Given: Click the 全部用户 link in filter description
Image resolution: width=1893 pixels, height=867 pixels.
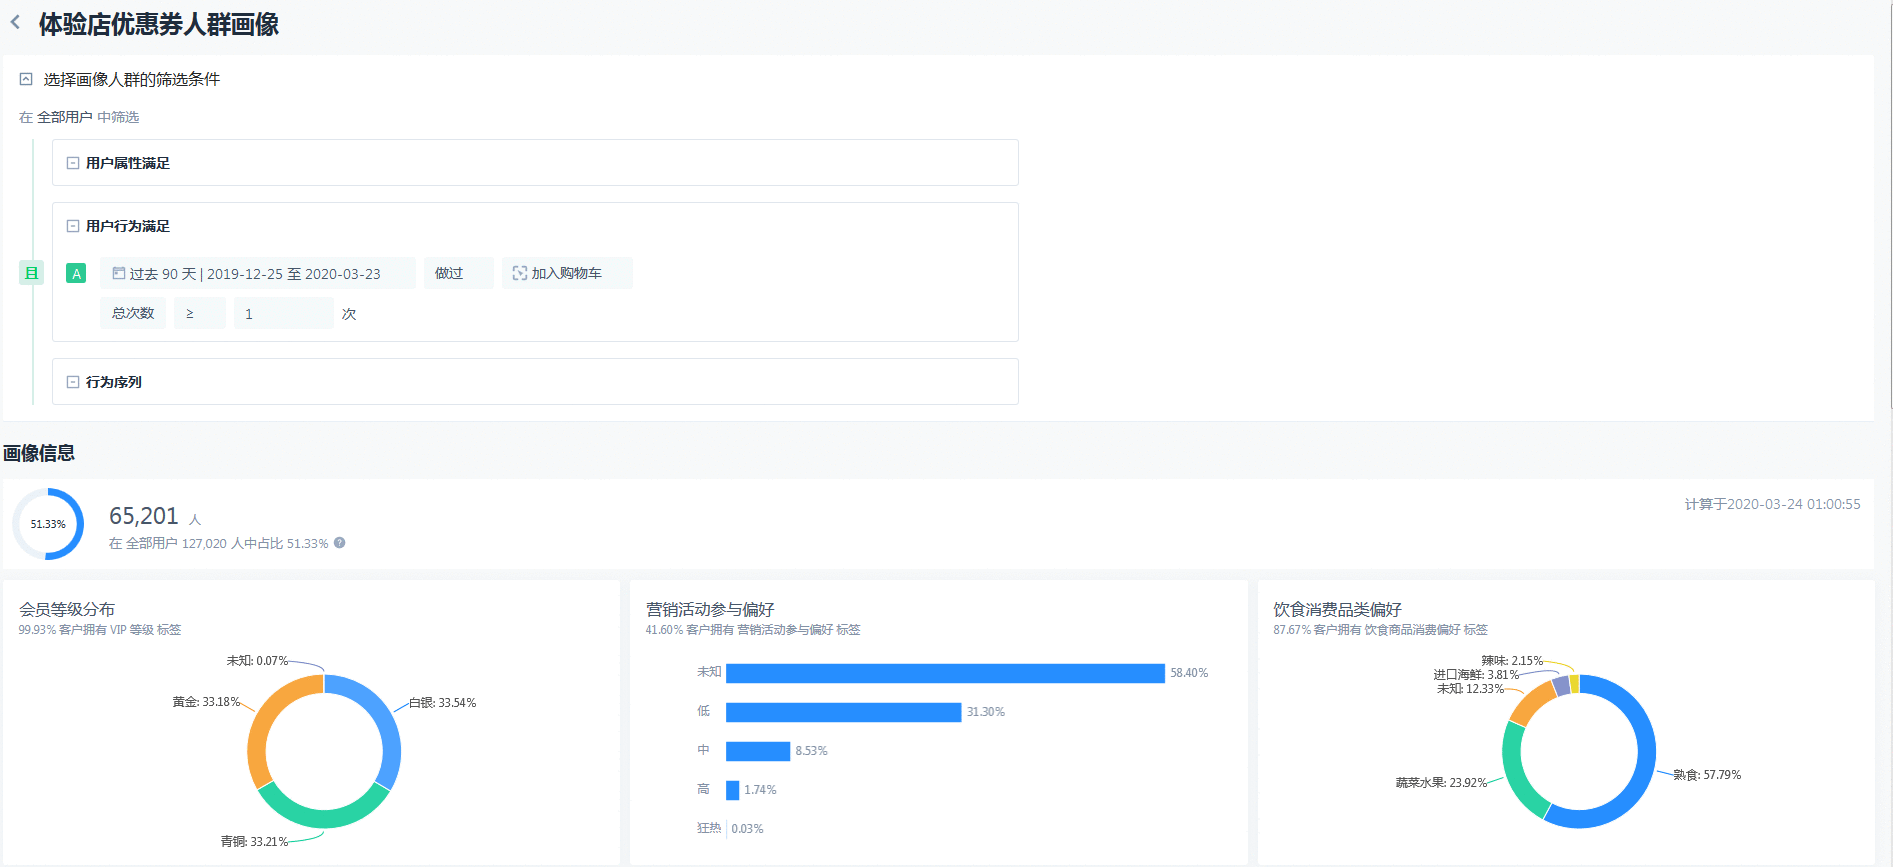Looking at the screenshot, I should (65, 117).
